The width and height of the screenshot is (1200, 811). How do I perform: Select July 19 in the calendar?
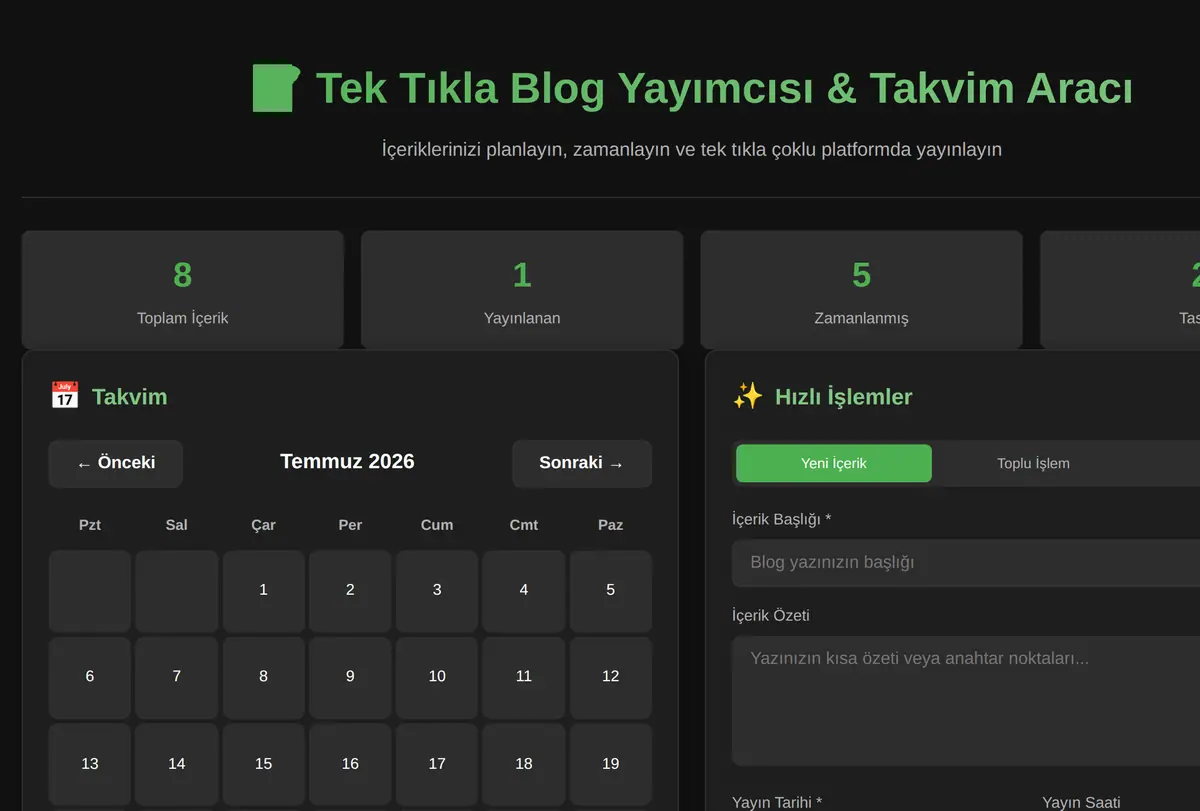coord(611,764)
